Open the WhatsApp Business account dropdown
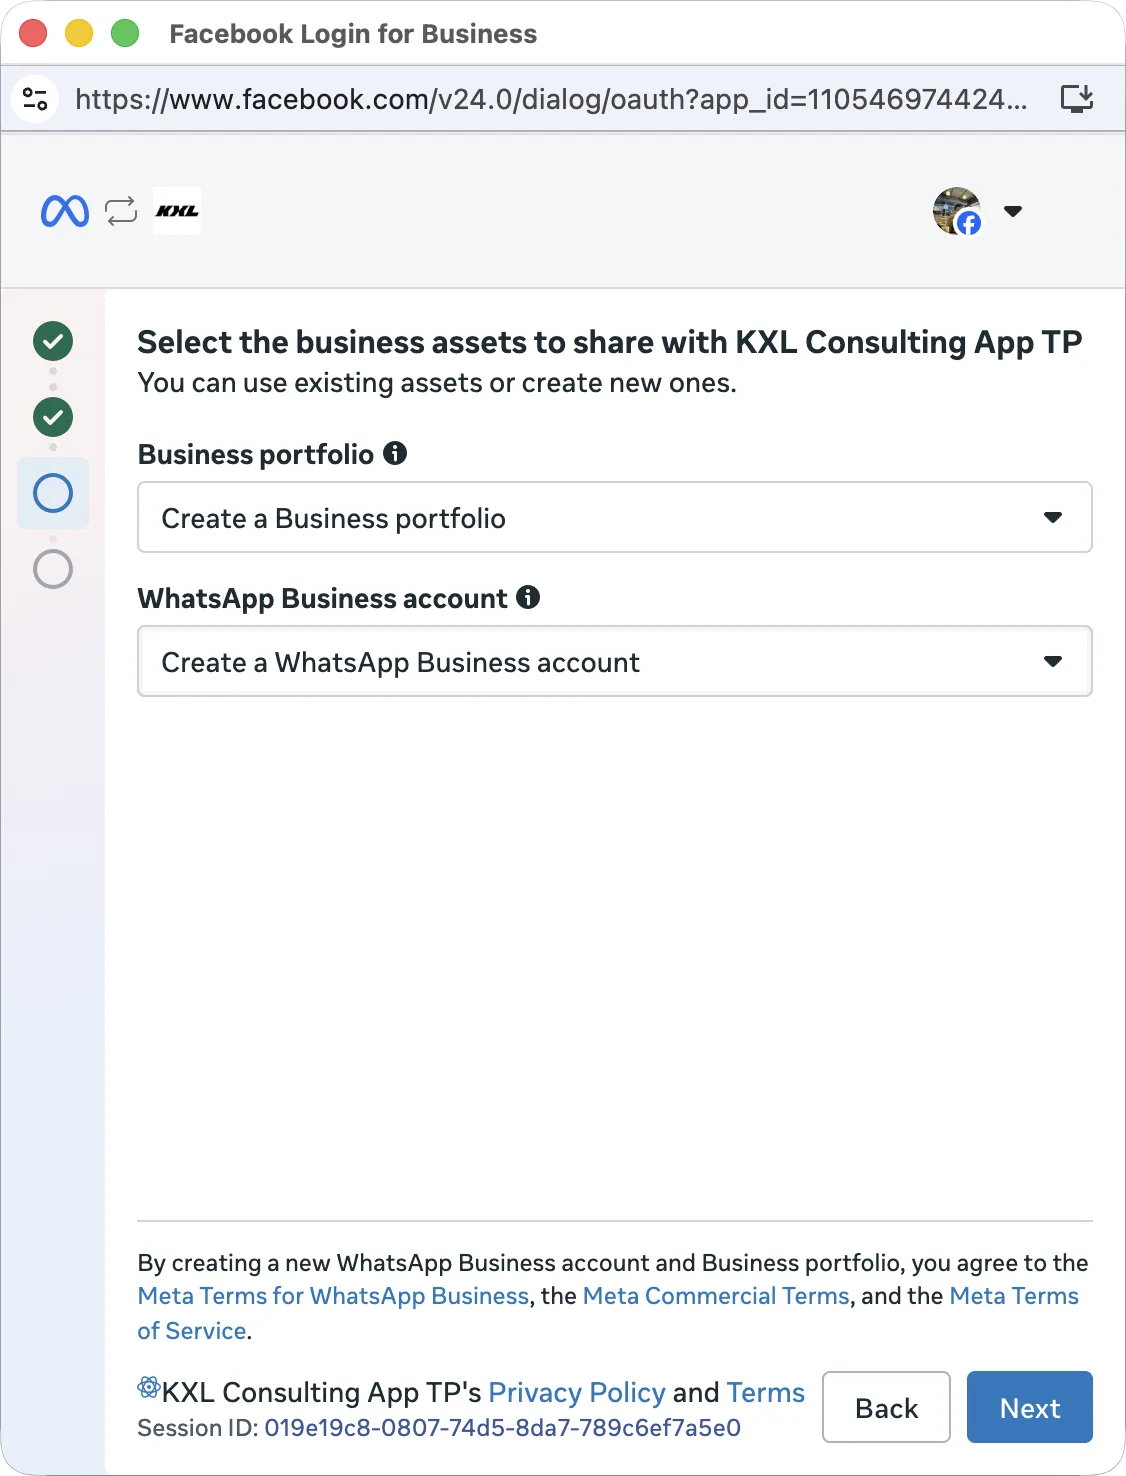The height and width of the screenshot is (1476, 1126). coord(615,661)
